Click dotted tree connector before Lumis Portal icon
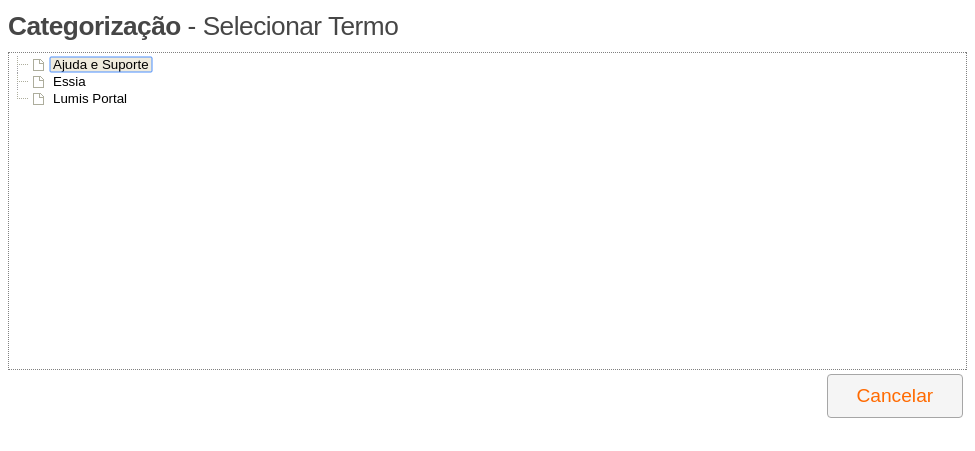This screenshot has height=451, width=975. (x=23, y=98)
